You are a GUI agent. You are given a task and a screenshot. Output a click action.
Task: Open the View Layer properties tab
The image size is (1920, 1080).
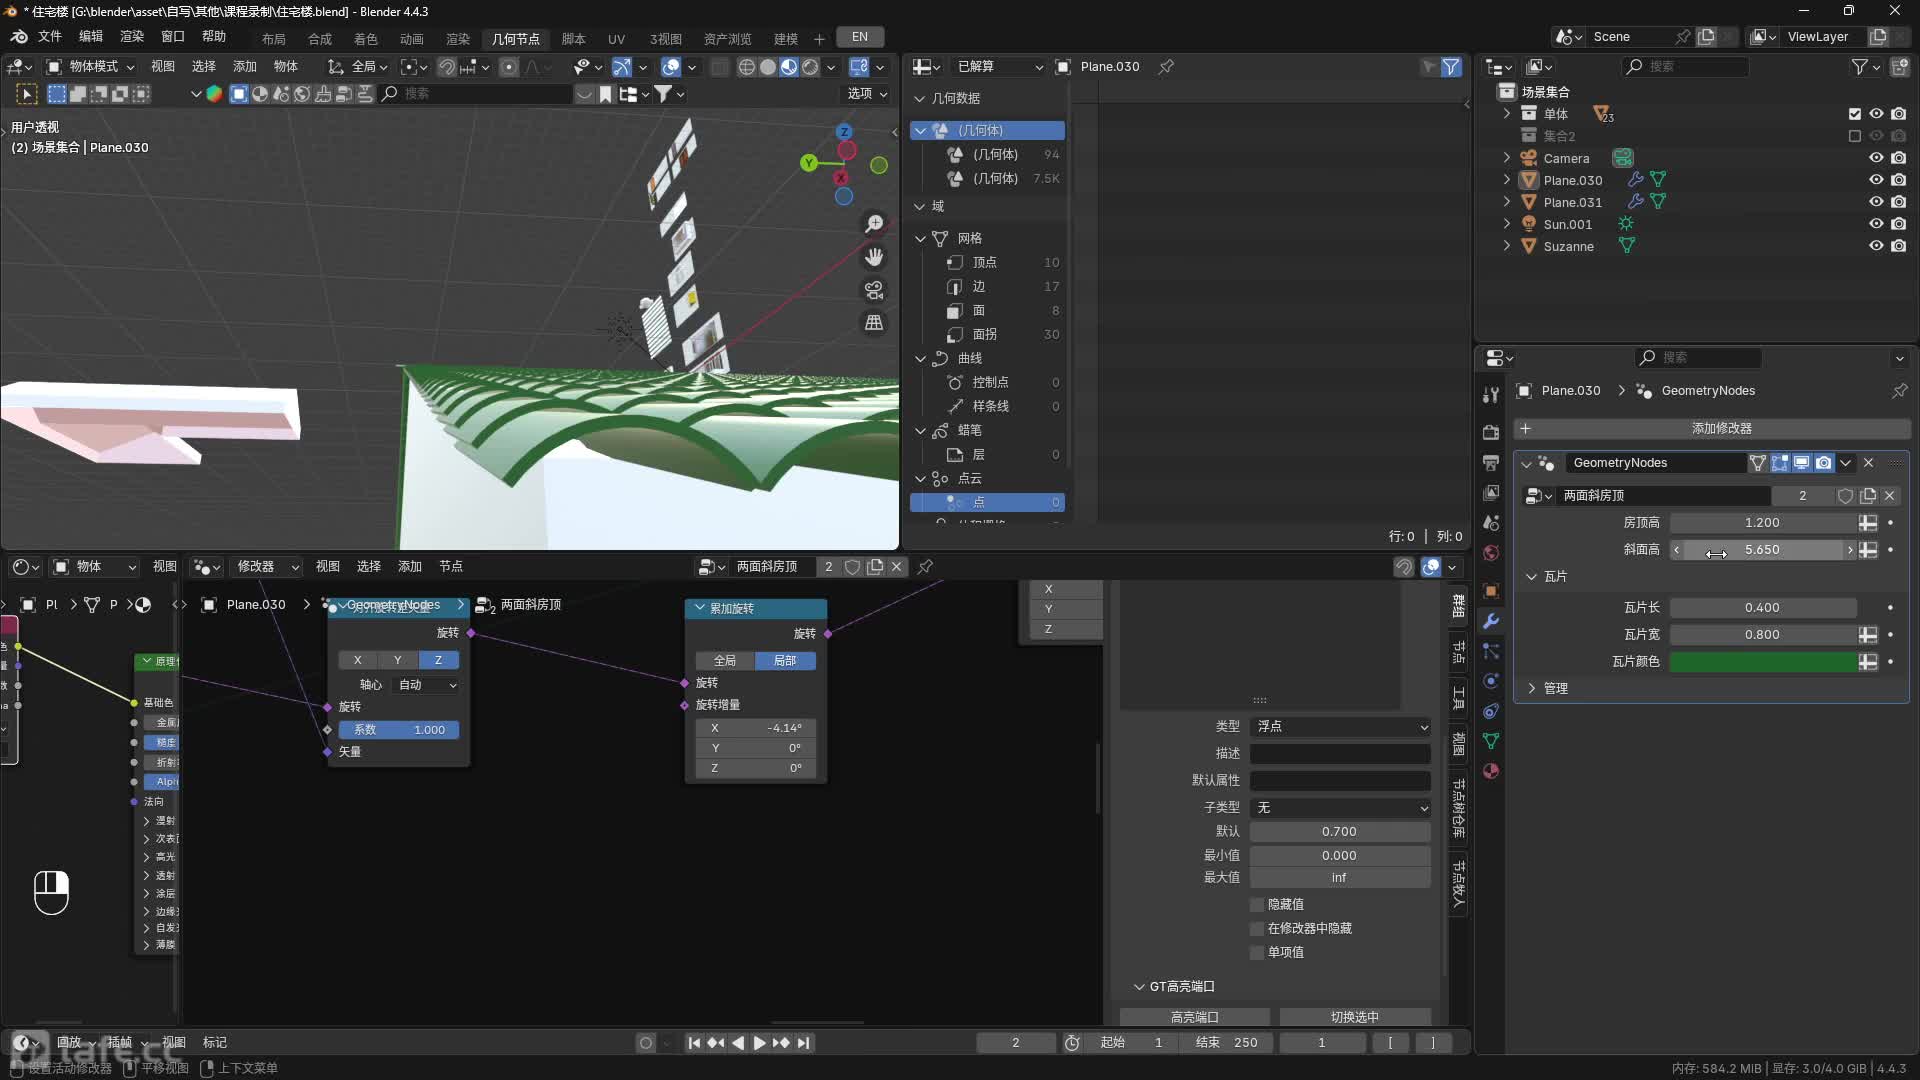click(1491, 492)
